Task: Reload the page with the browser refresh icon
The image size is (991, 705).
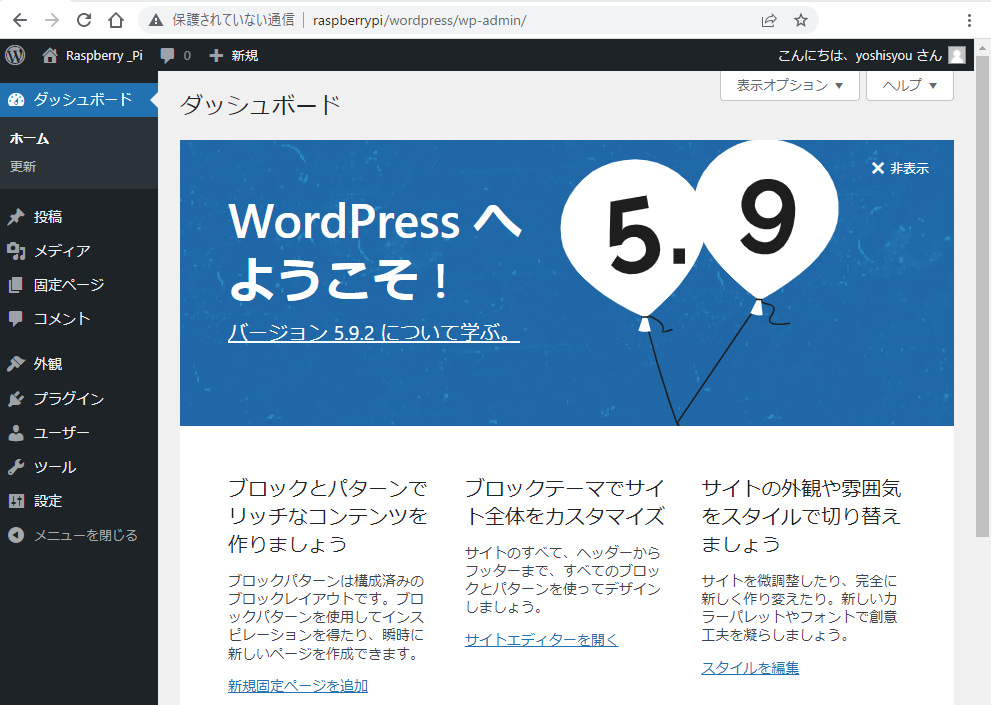Action: tap(84, 20)
